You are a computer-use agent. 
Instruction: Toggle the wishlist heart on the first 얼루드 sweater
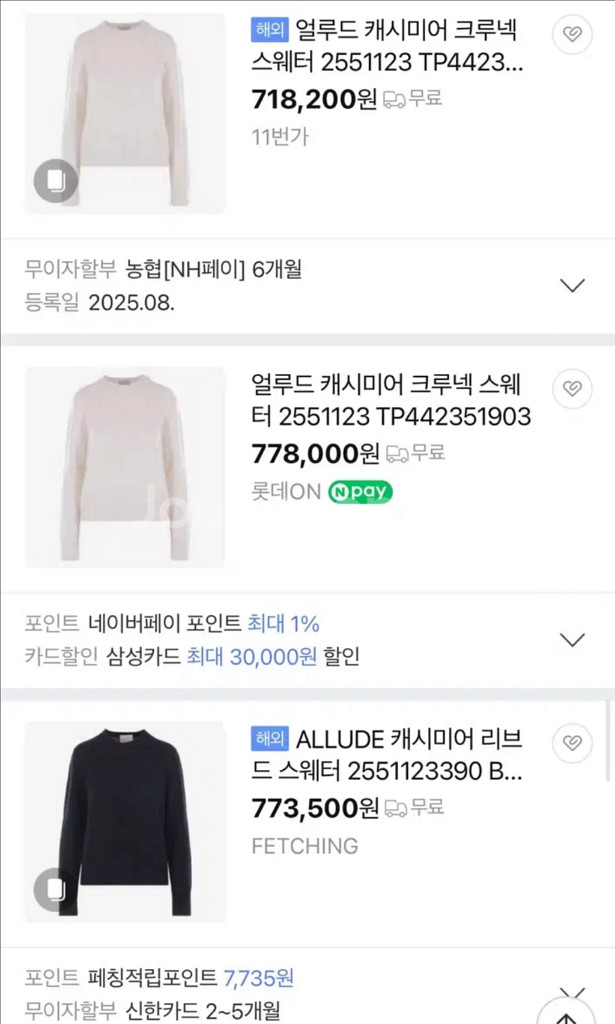click(571, 34)
